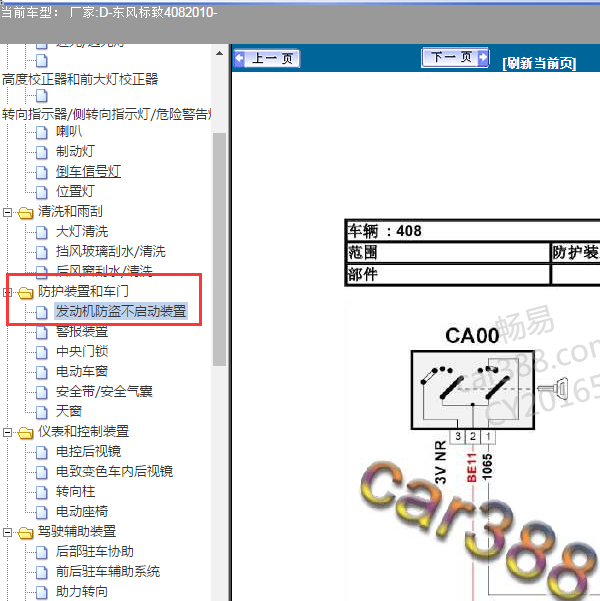Open the 天窗 entry
This screenshot has height=601, width=600.
click(69, 411)
